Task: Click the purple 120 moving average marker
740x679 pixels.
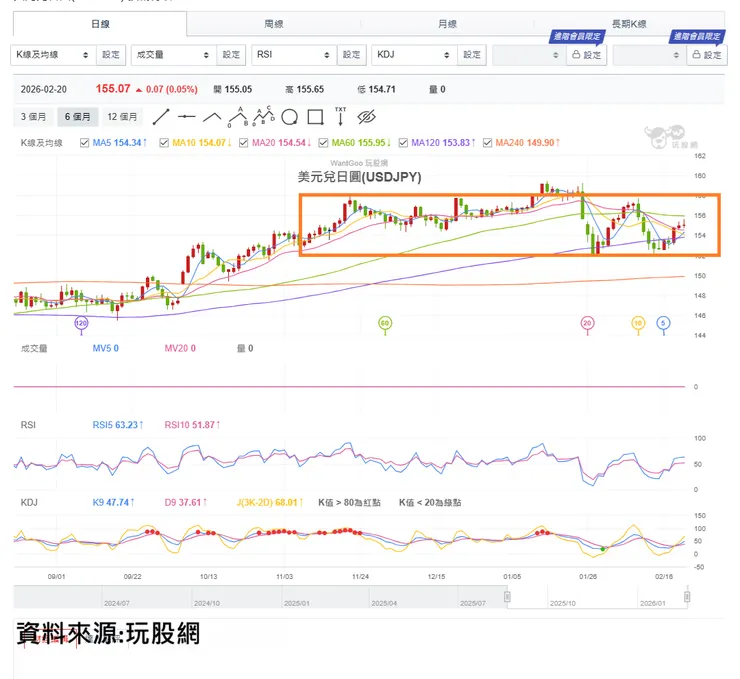Action: pyautogui.click(x=81, y=323)
